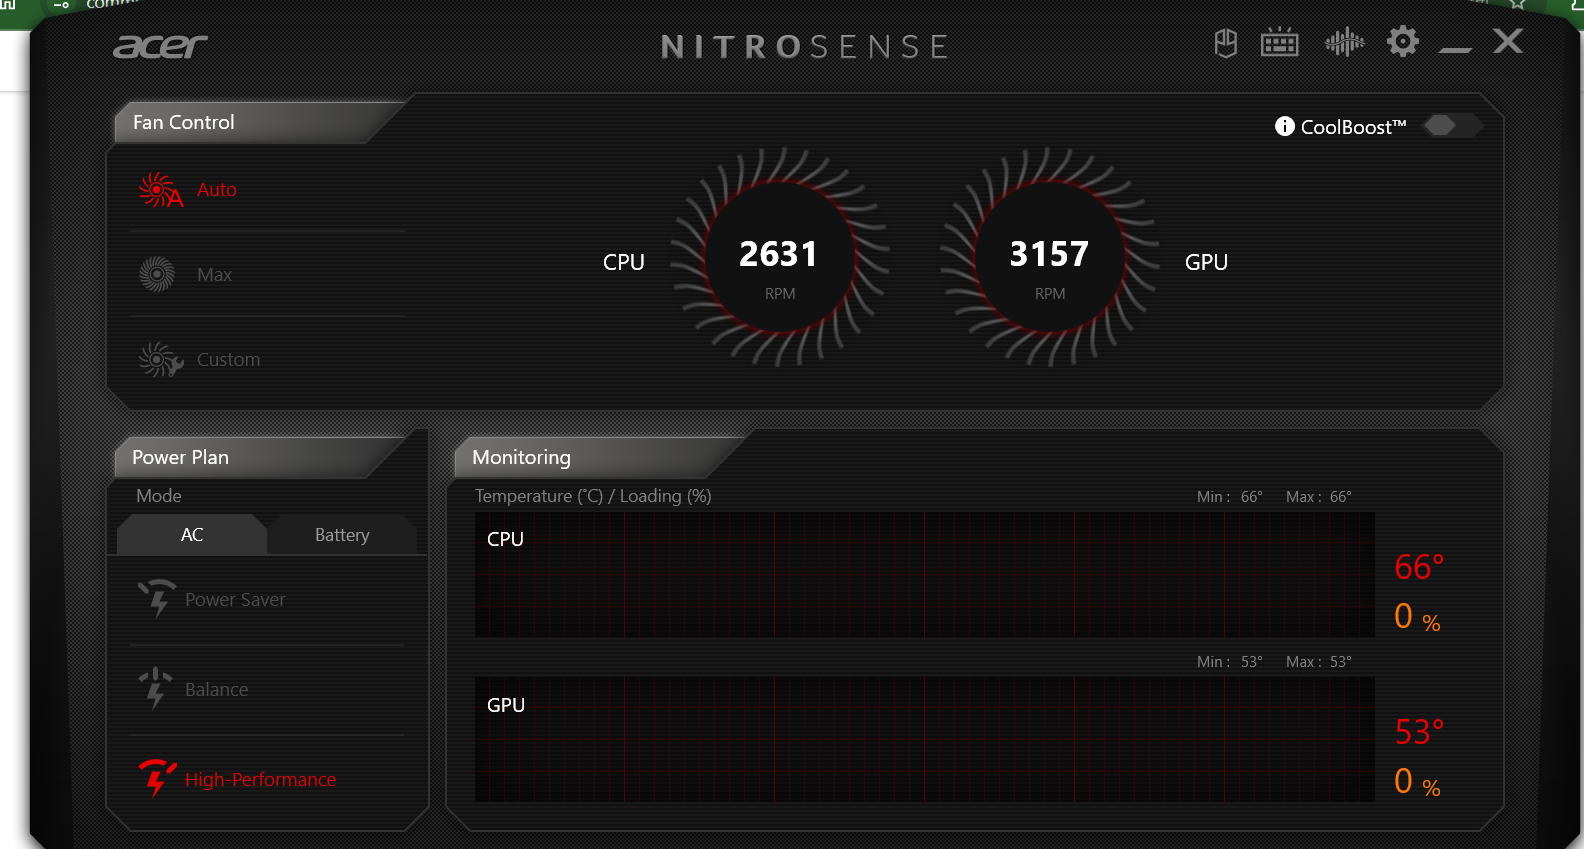
Task: Click the large red 66° CPU temperature reading
Action: pos(1419,567)
